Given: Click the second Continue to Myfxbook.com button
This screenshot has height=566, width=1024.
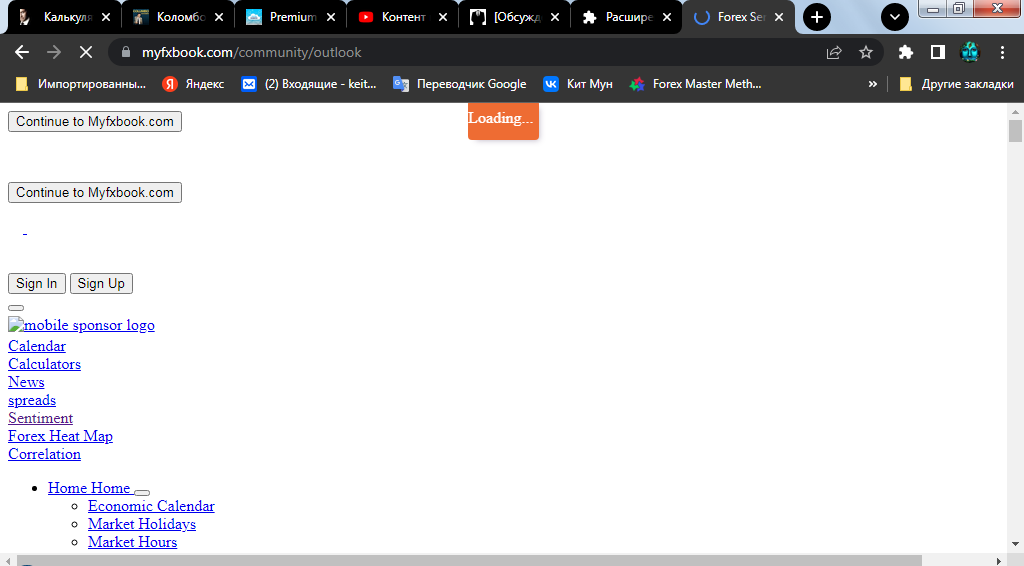Looking at the screenshot, I should 95,193.
